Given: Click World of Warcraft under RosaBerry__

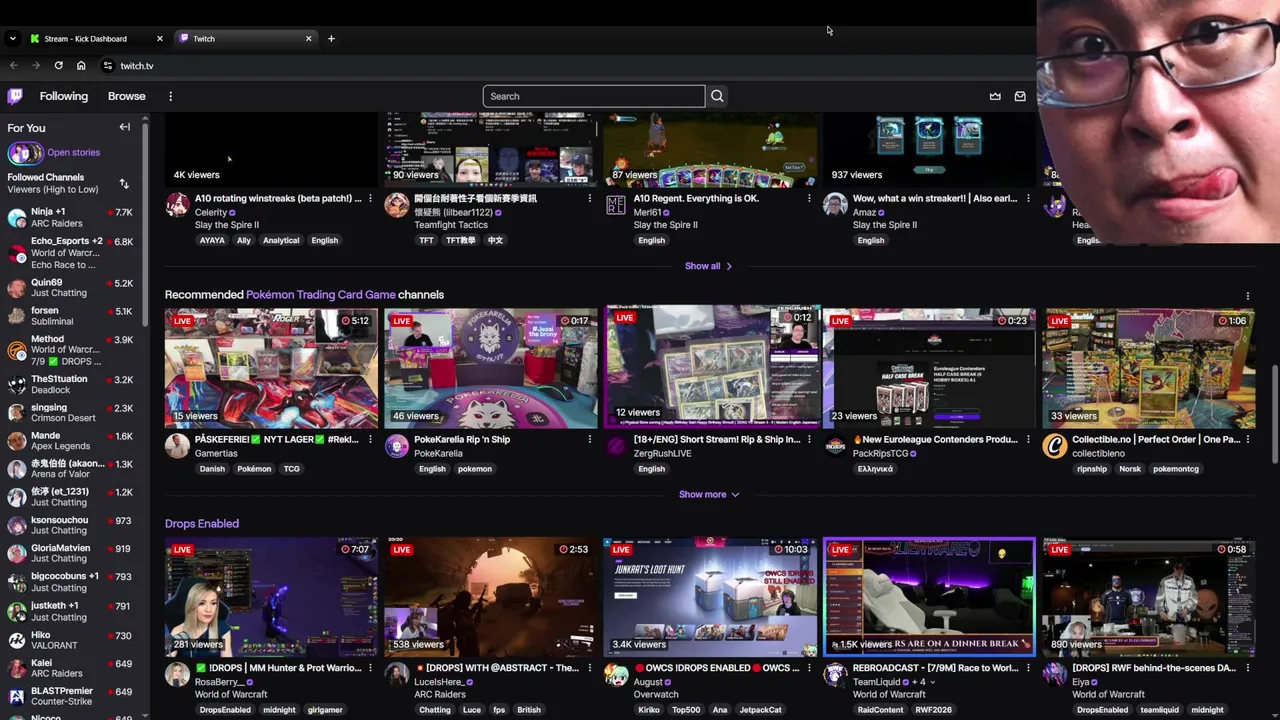Looking at the screenshot, I should tap(231, 694).
